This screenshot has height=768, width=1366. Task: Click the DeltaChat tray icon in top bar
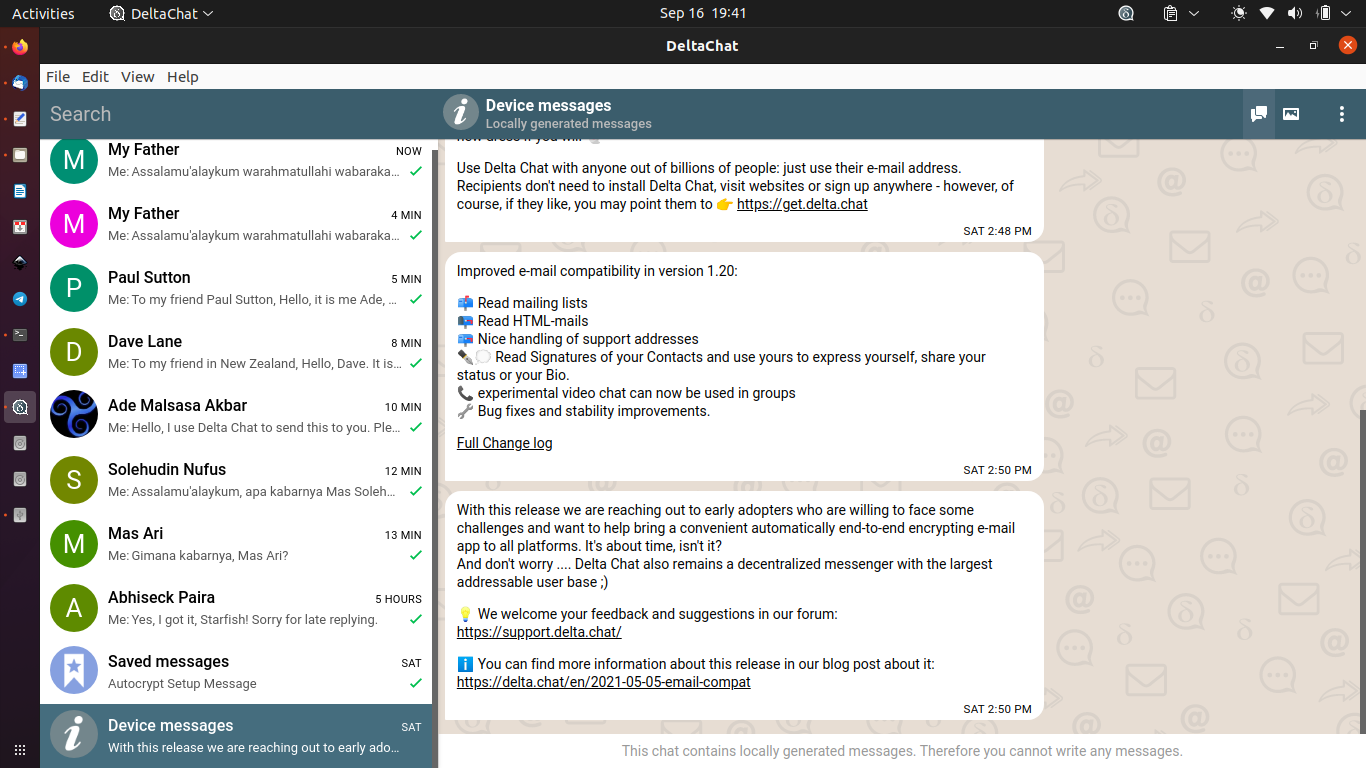(x=1126, y=13)
